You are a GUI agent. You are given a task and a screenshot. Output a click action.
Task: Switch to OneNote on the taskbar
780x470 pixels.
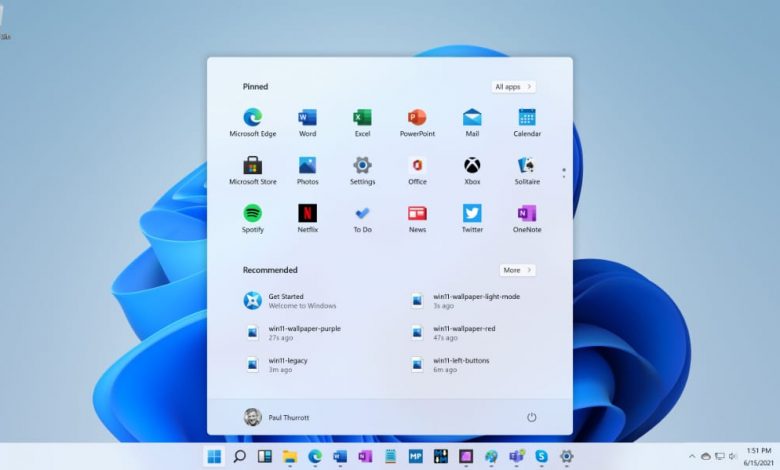tap(365, 456)
